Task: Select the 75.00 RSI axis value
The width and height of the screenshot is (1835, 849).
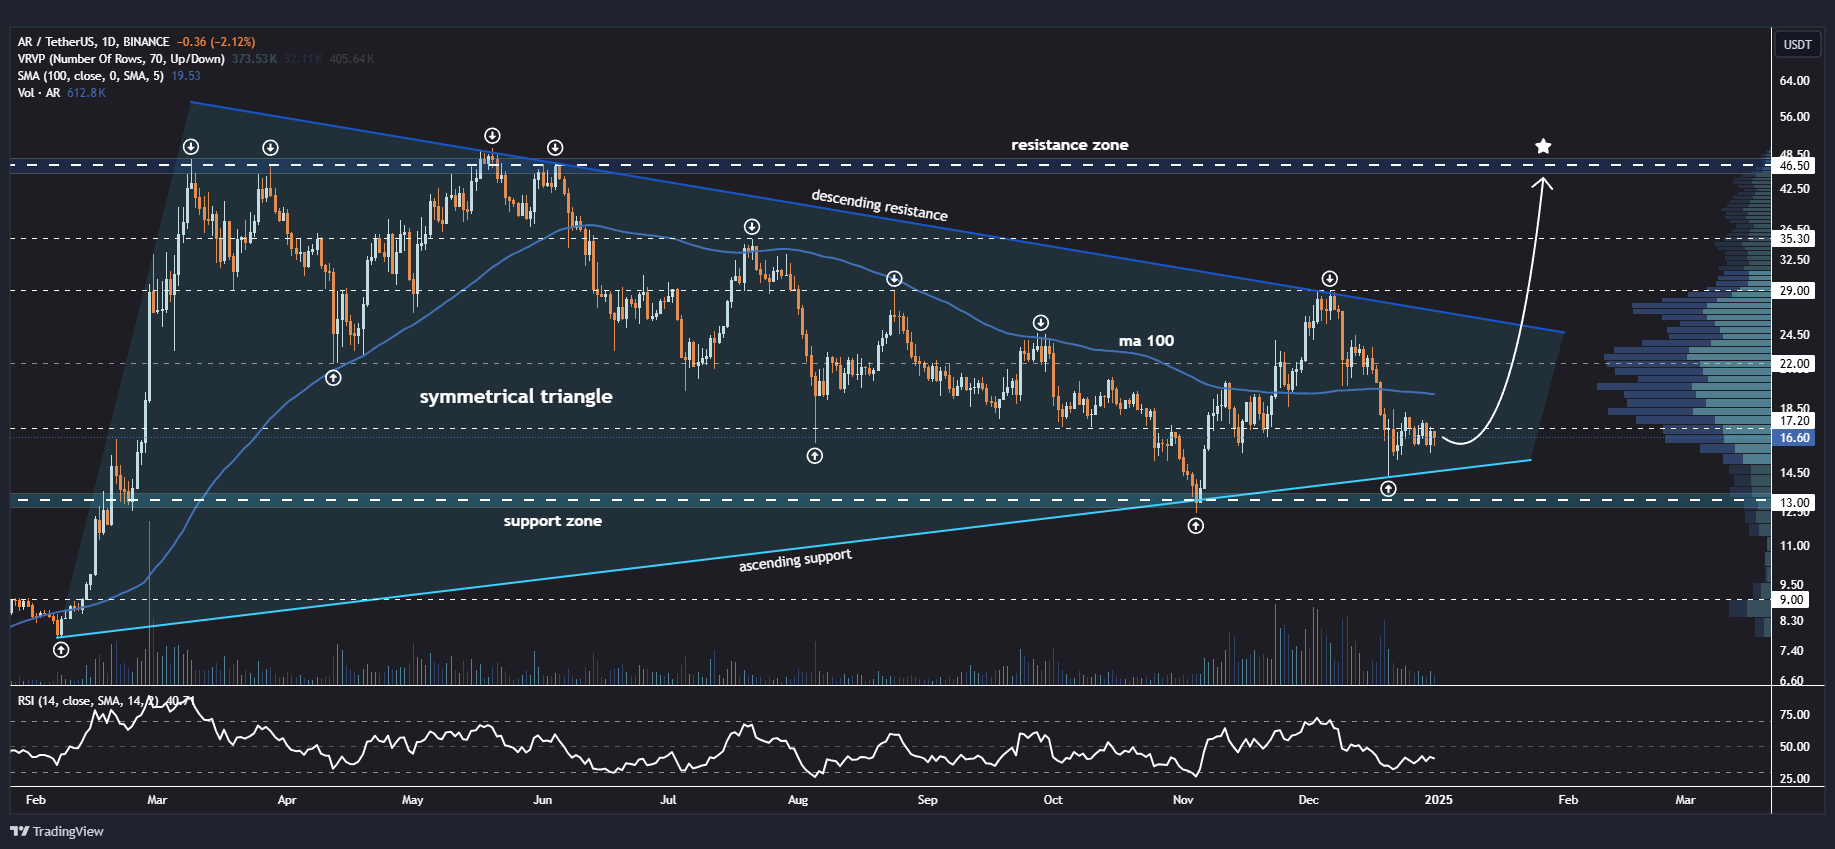Action: coord(1795,715)
